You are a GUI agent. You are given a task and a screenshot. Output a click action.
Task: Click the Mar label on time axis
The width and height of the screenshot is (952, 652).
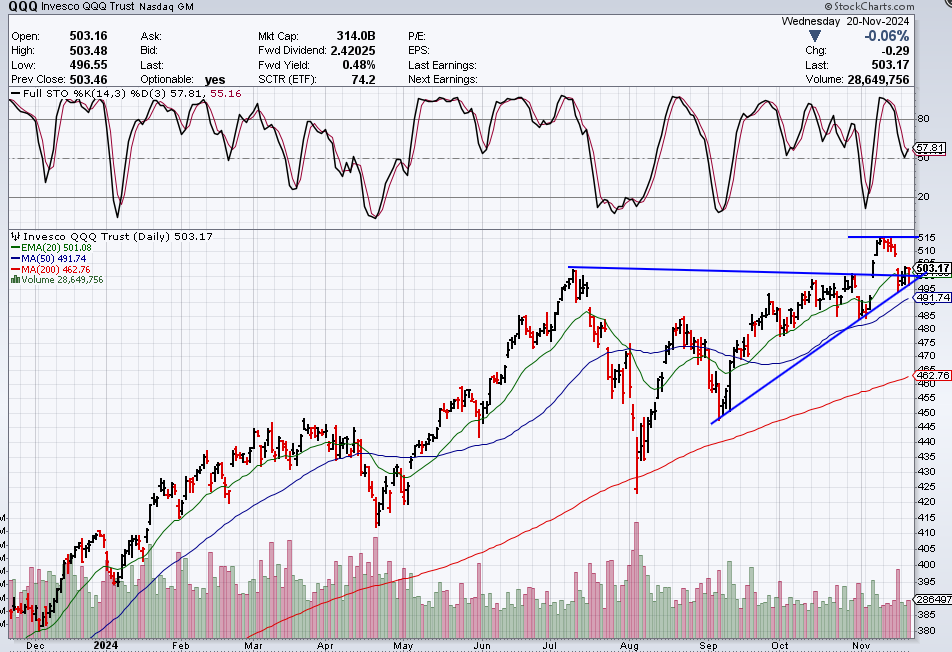click(x=253, y=645)
